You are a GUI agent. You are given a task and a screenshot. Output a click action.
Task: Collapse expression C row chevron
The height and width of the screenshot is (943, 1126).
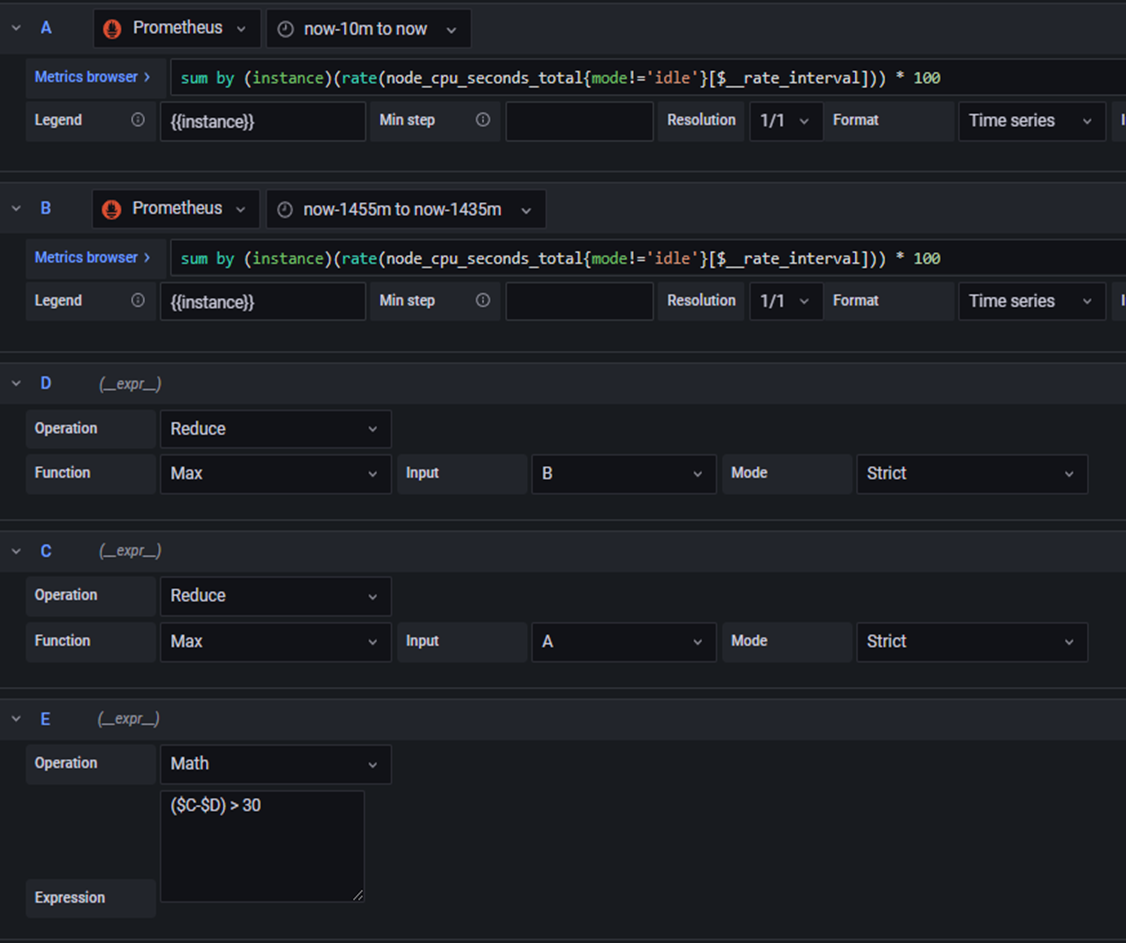pos(16,551)
